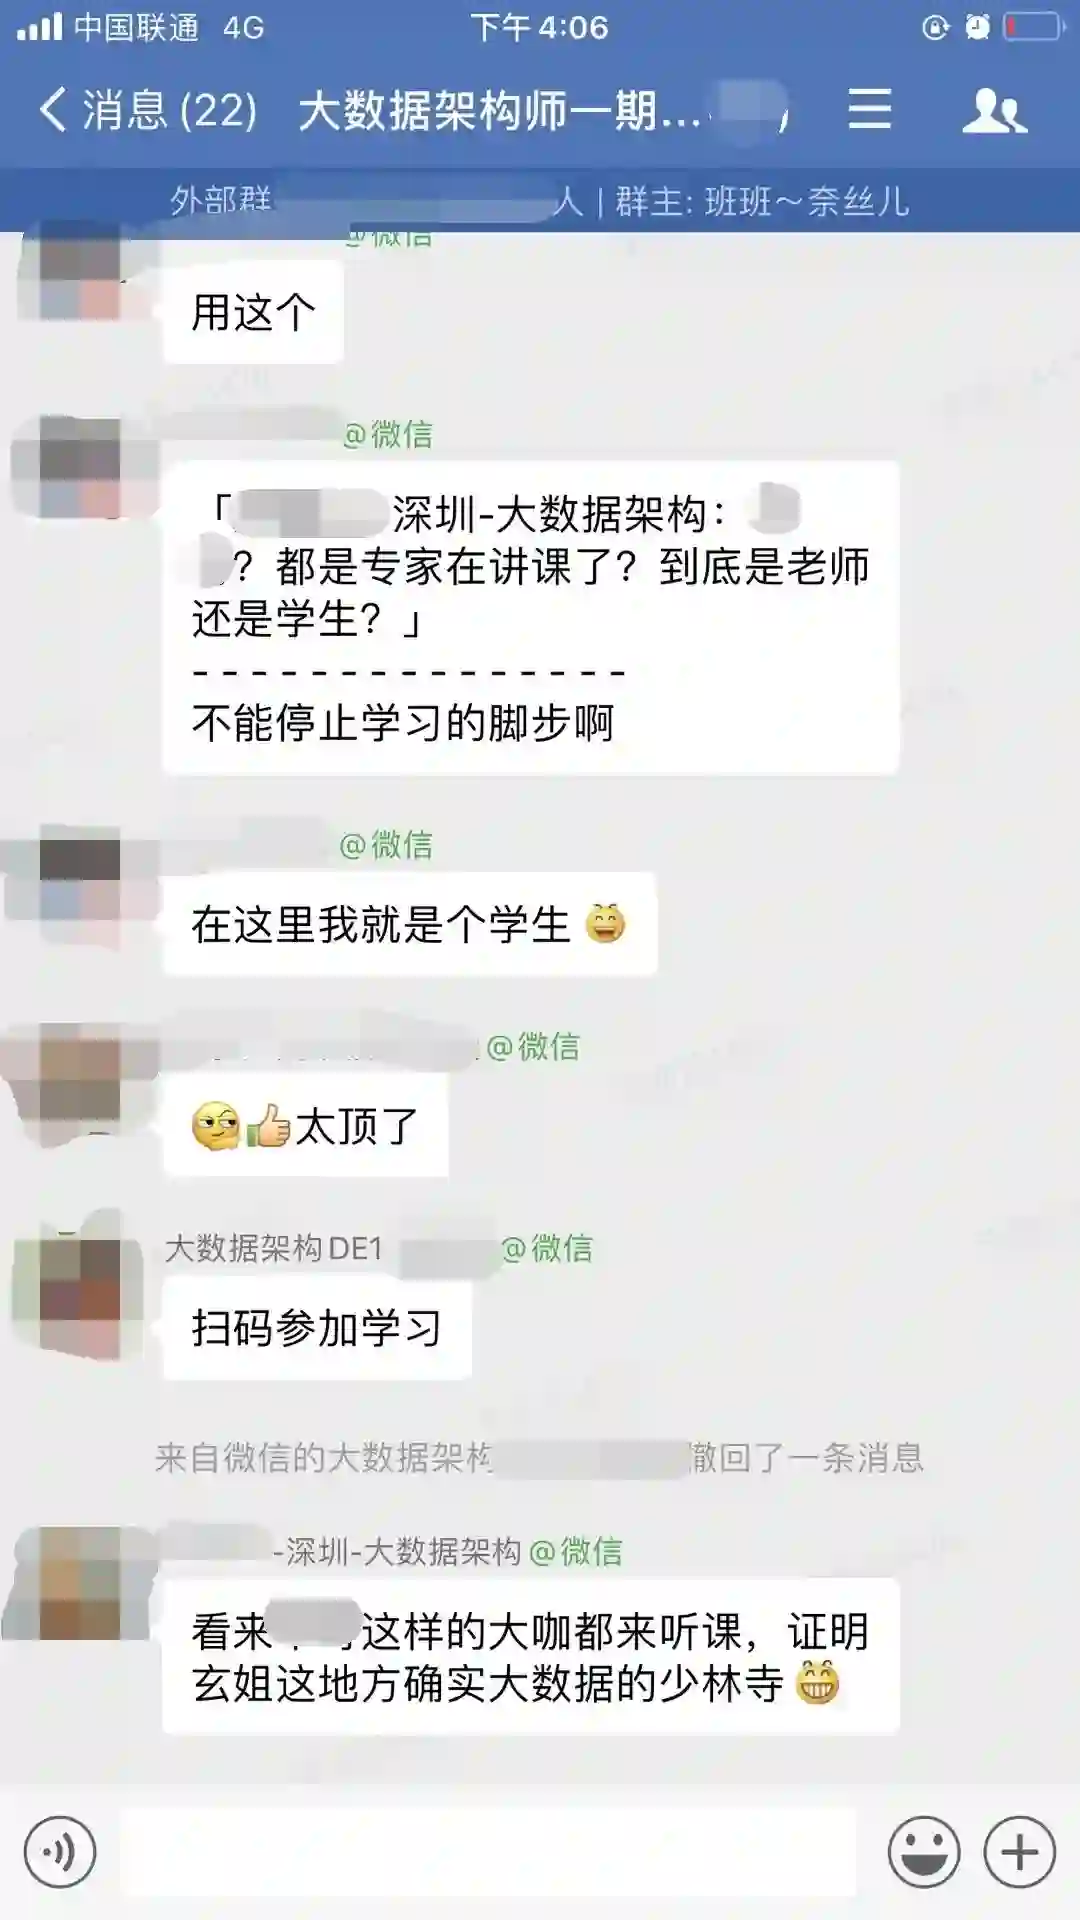Focus the message text input field
Viewport: 1080px width, 1920px height.
(x=488, y=1852)
